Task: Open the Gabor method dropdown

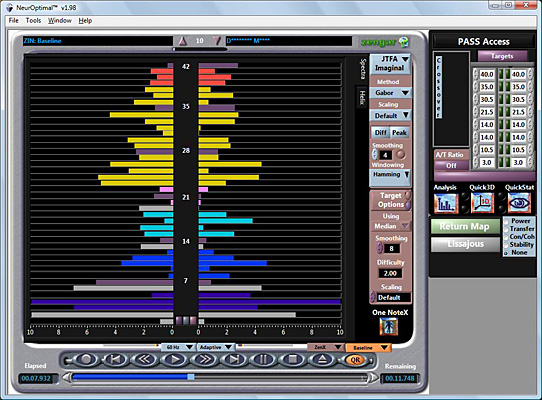Action: [x=390, y=93]
